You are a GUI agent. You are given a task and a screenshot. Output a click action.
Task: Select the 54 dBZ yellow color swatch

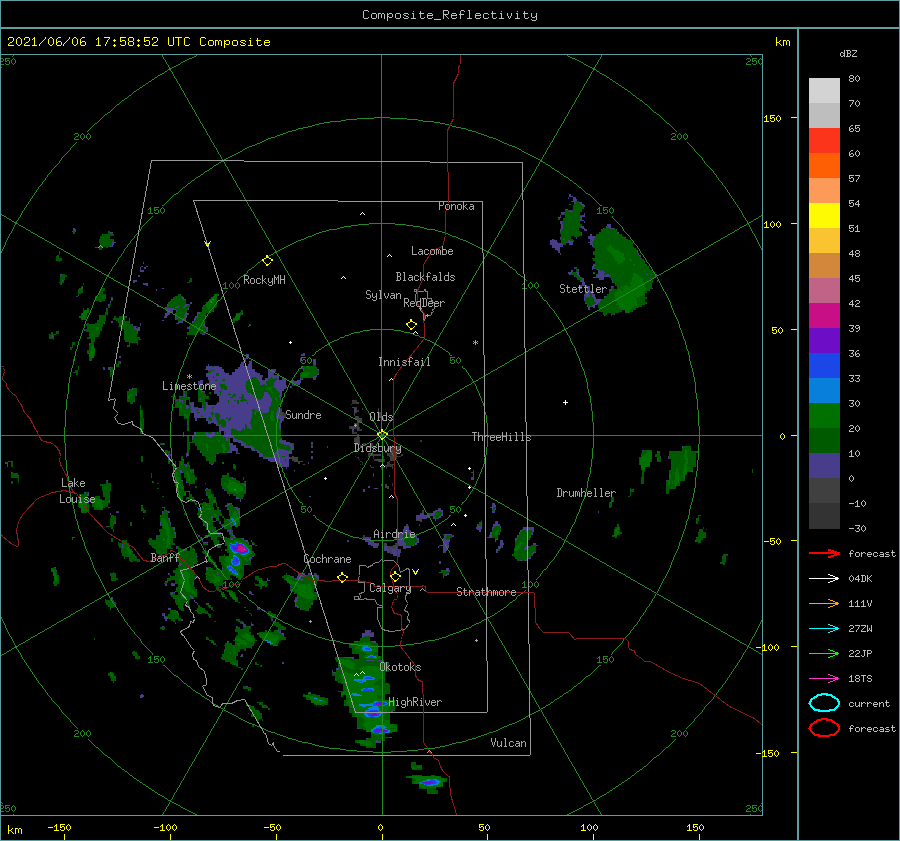pos(824,215)
